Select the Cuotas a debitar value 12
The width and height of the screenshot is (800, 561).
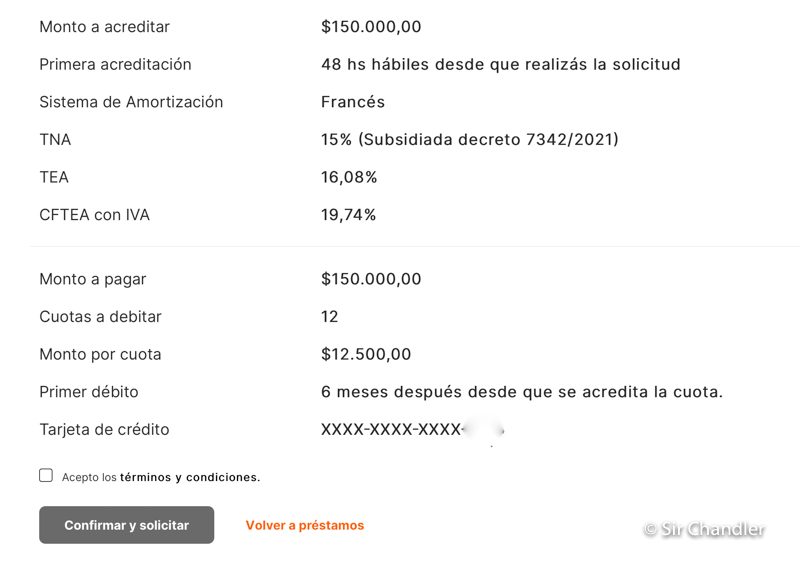click(x=330, y=316)
